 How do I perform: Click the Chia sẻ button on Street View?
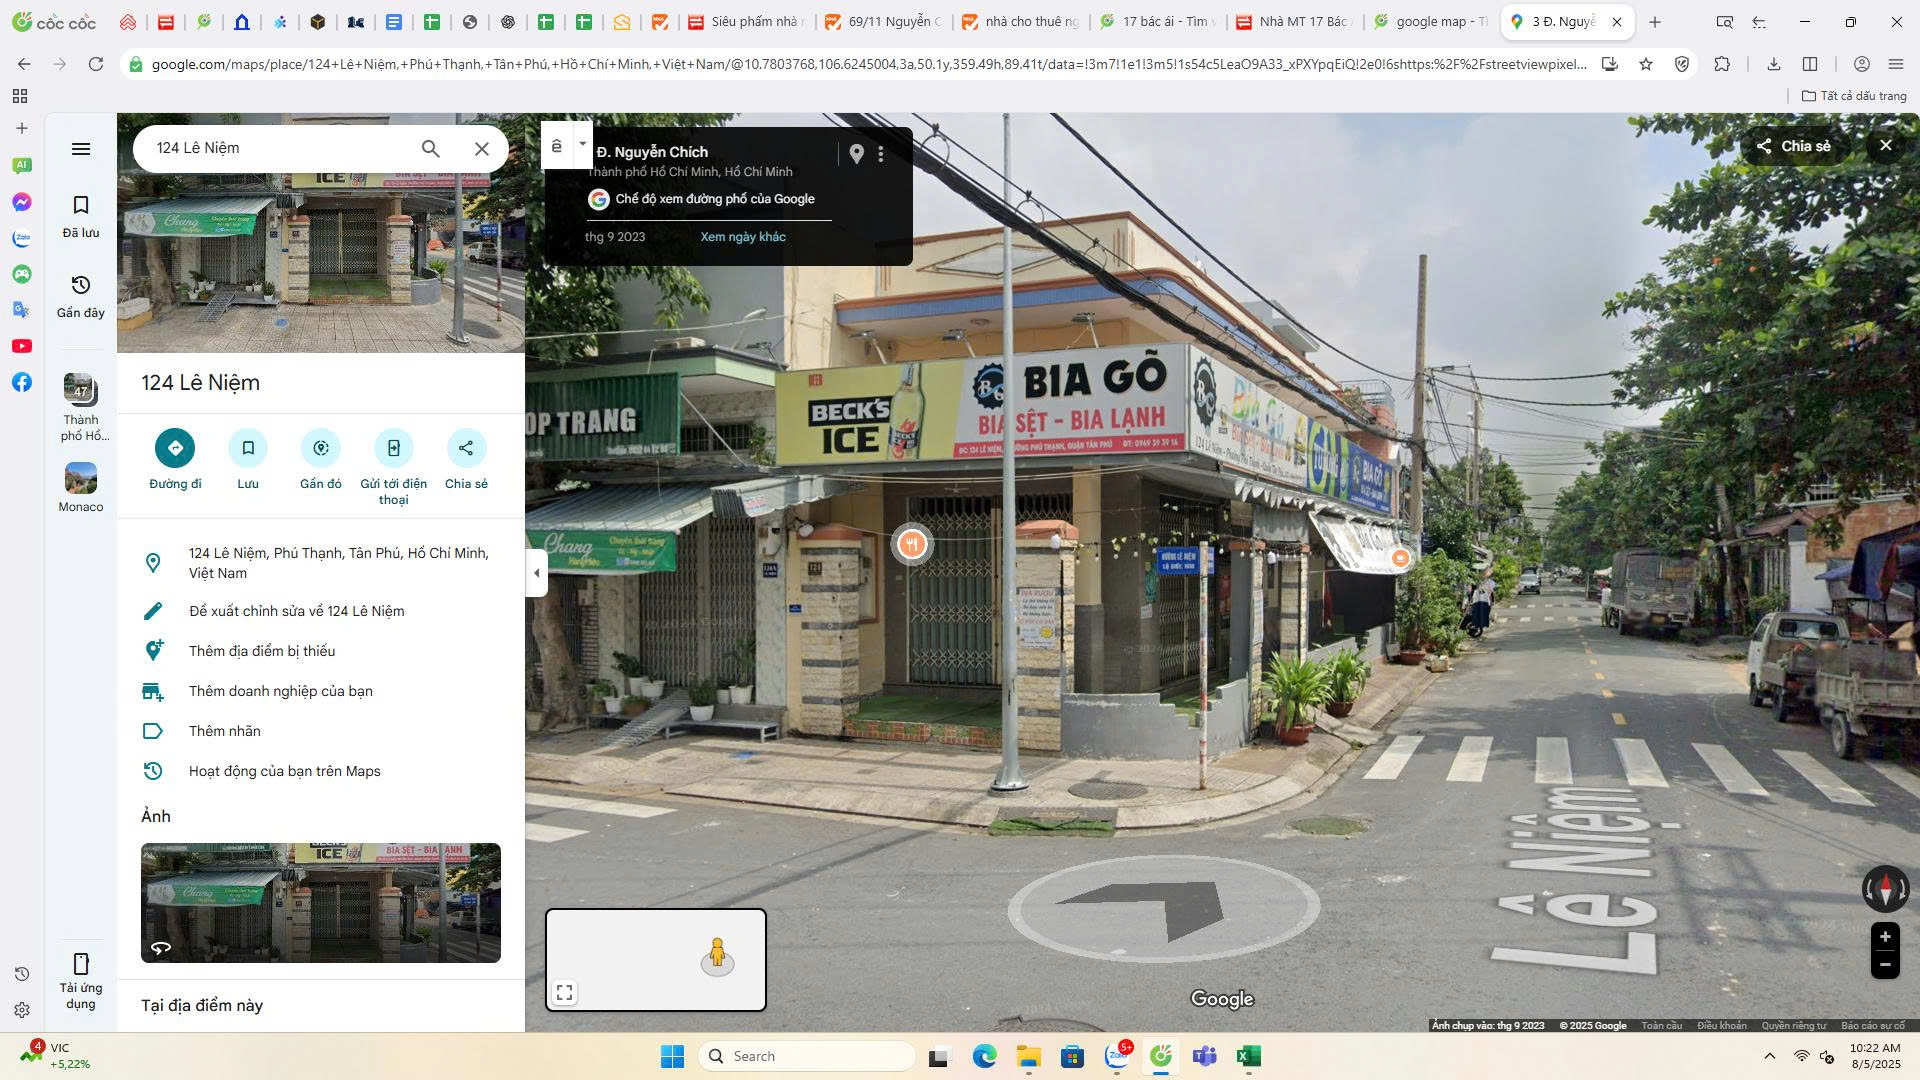(x=1794, y=146)
